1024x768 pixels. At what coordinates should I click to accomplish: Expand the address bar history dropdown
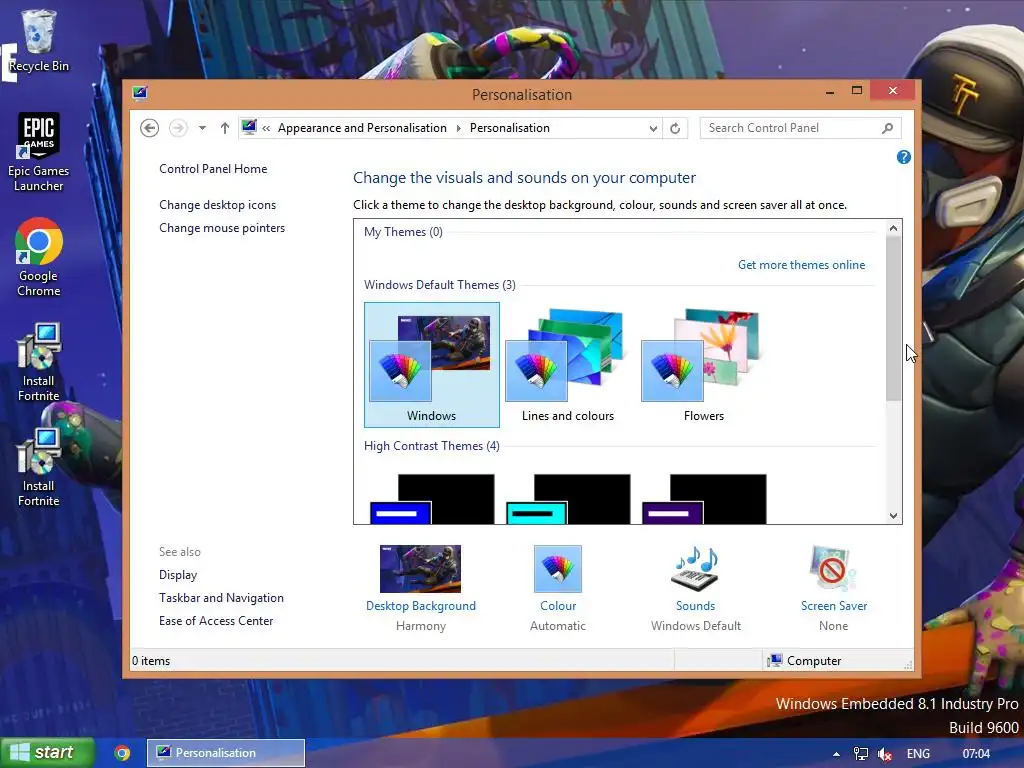(x=653, y=128)
